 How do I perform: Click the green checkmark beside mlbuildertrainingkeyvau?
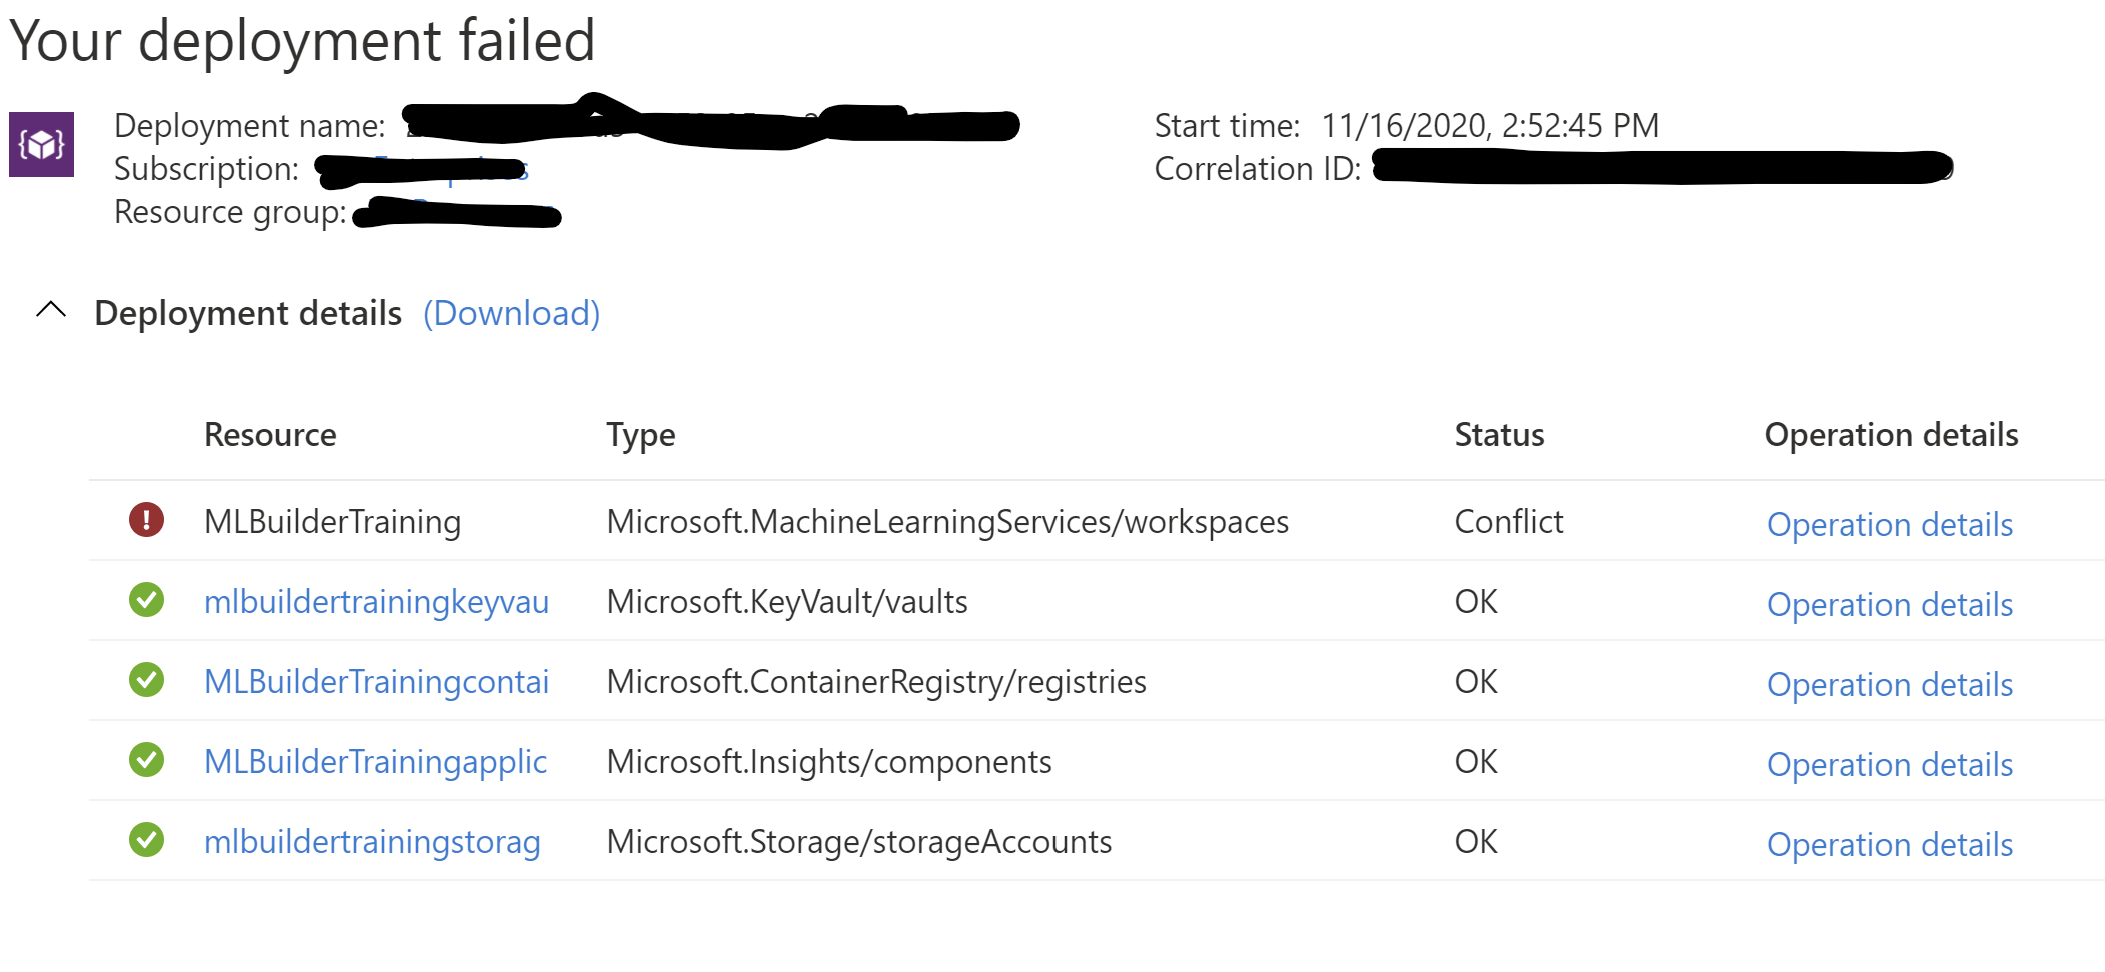145,601
